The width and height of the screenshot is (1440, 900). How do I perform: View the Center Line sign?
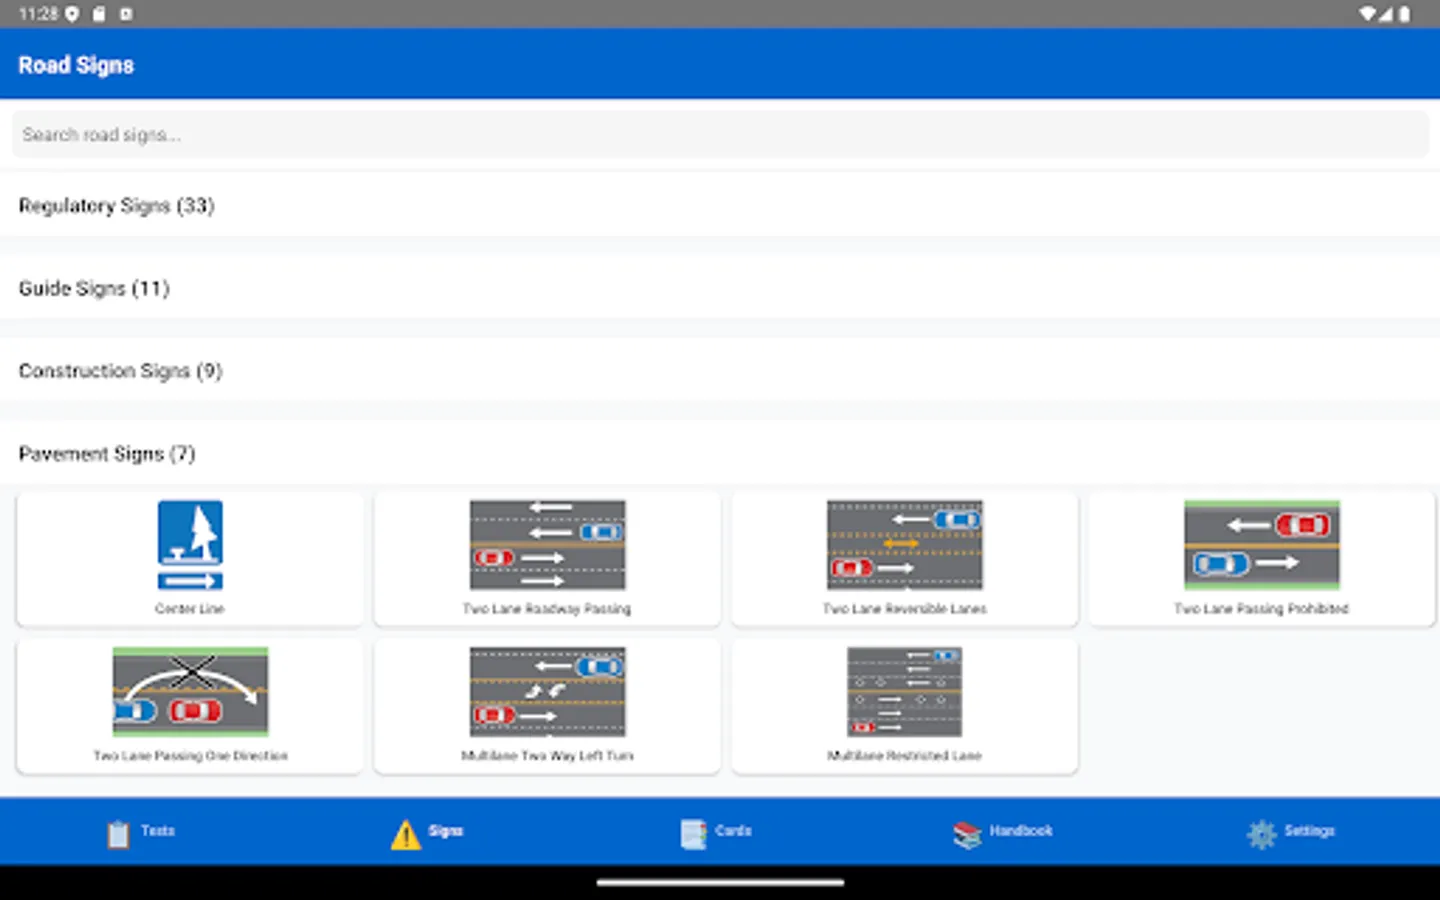pos(189,558)
